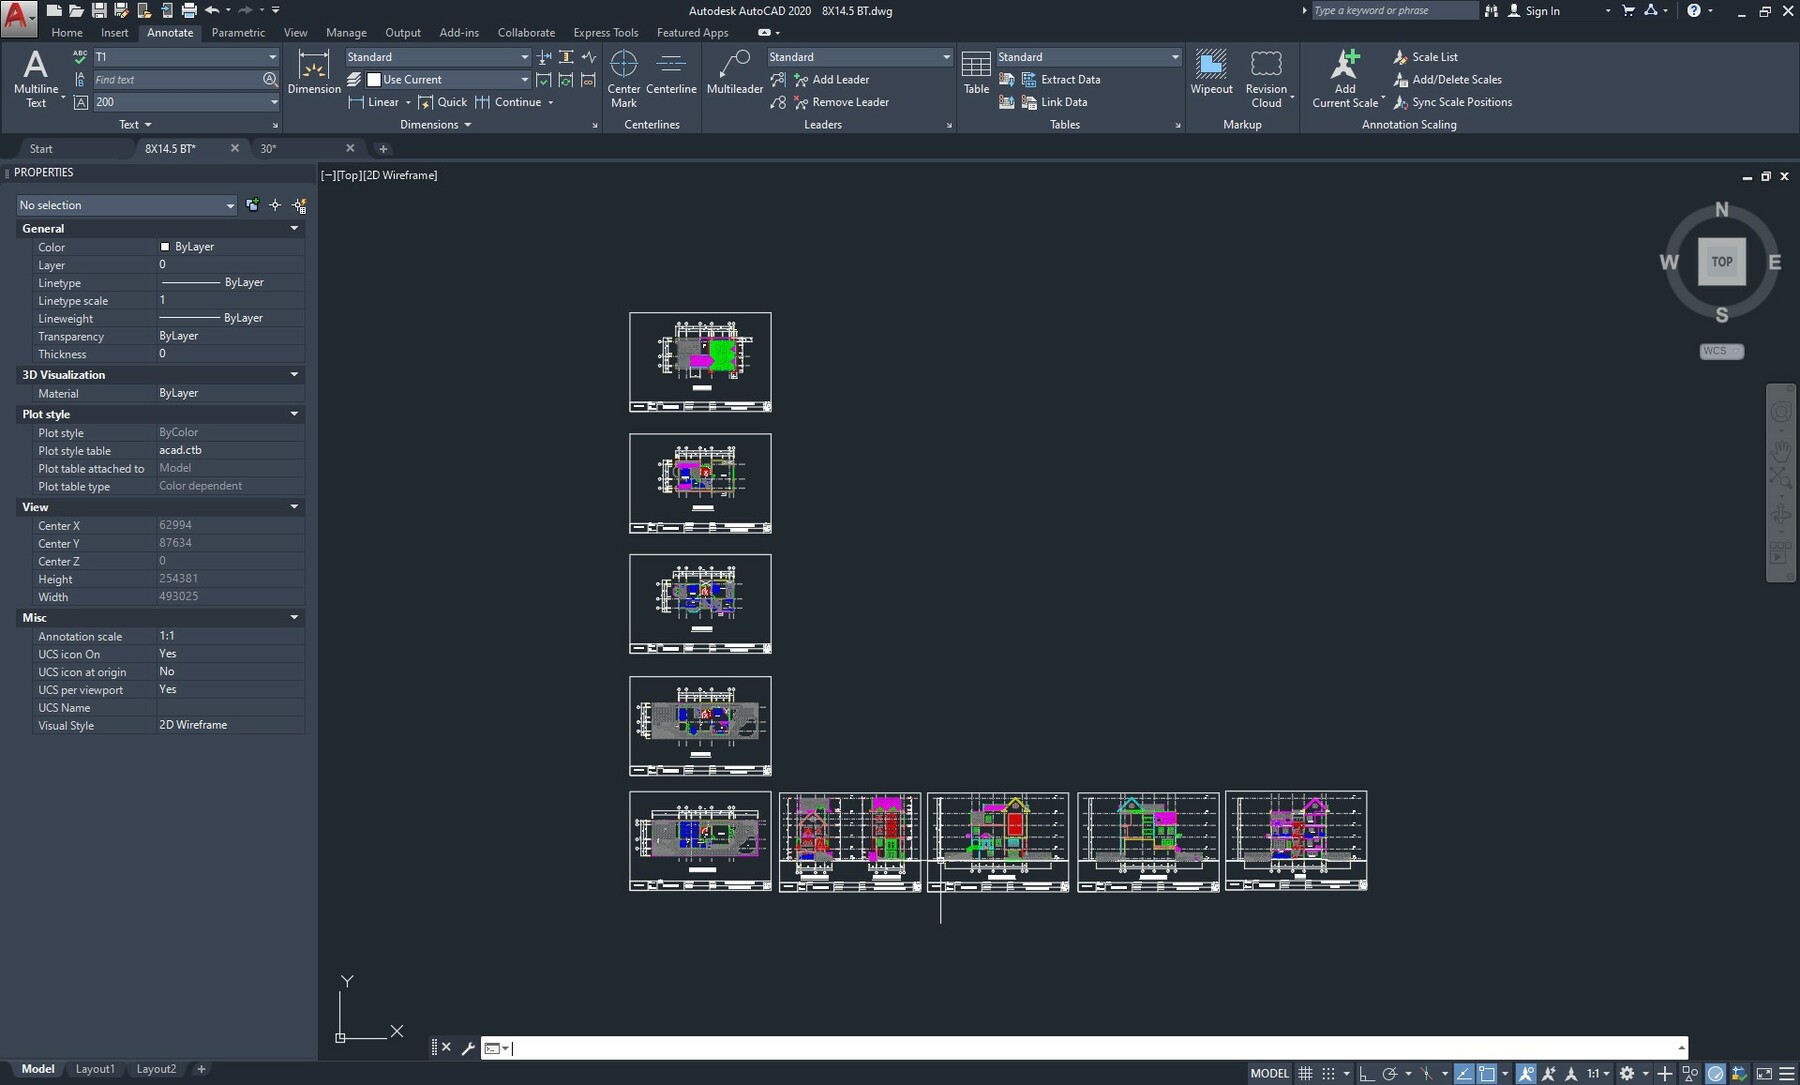The width and height of the screenshot is (1800, 1085).
Task: Collapse the Plot style properties section
Action: [x=294, y=414]
